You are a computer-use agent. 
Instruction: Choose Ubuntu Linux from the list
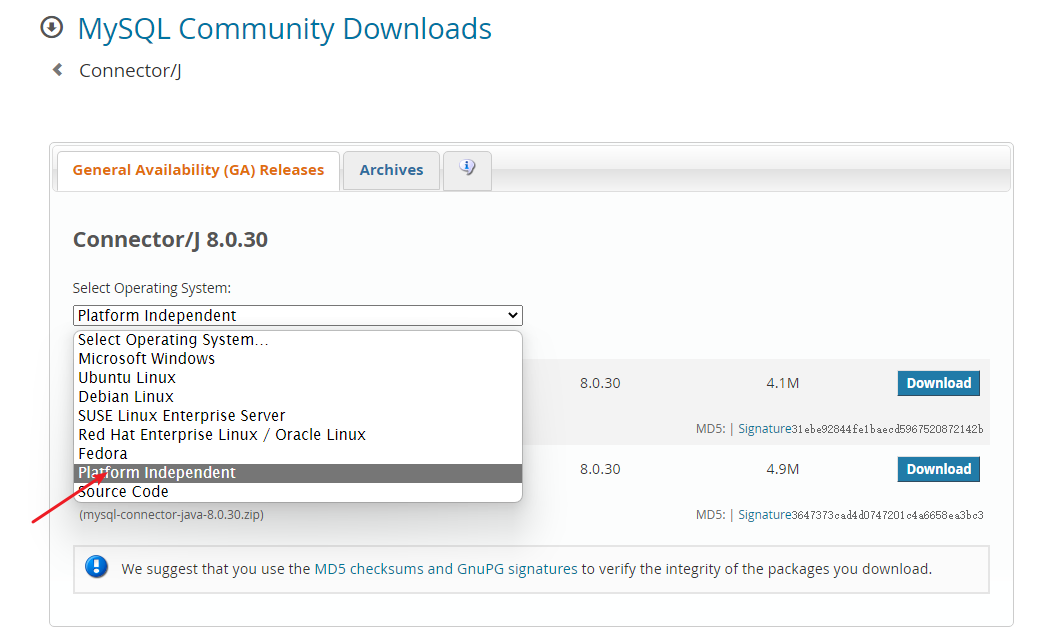point(127,378)
